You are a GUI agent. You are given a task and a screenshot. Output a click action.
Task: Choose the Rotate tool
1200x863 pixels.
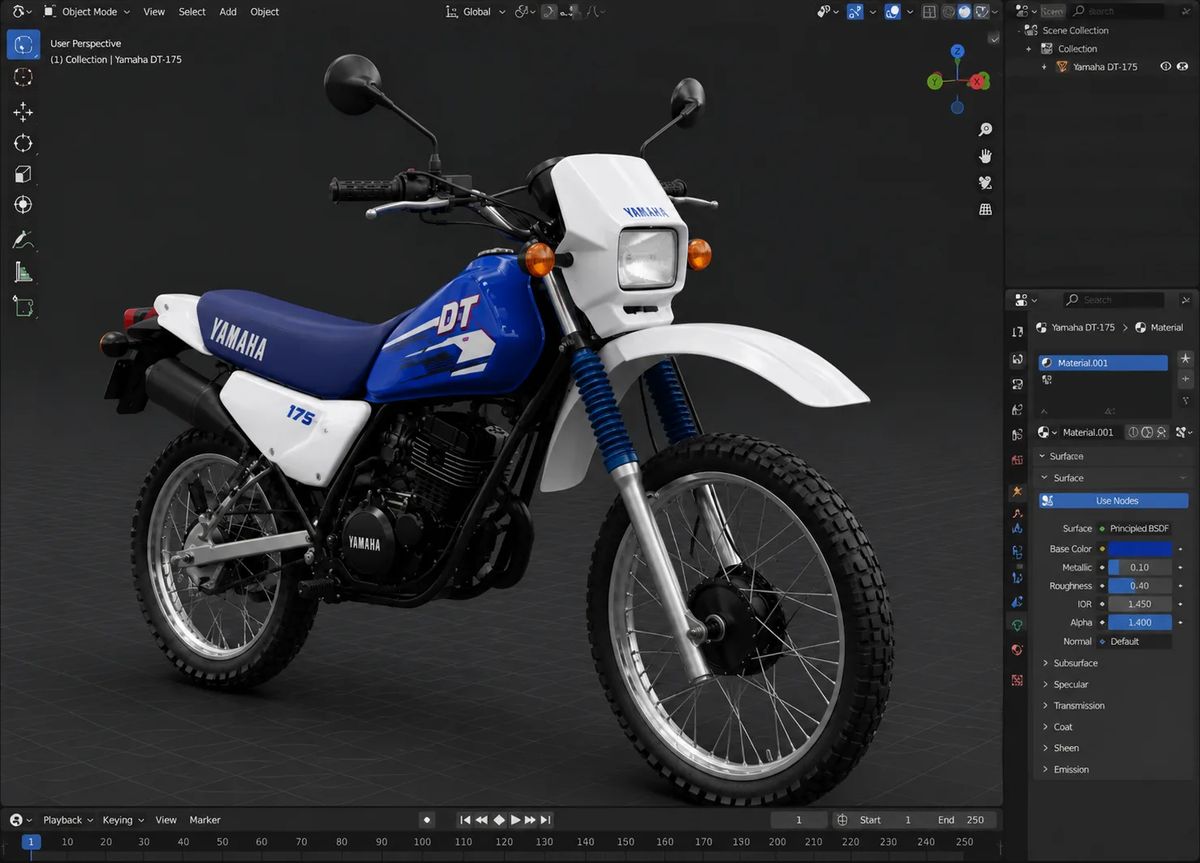[x=23, y=143]
